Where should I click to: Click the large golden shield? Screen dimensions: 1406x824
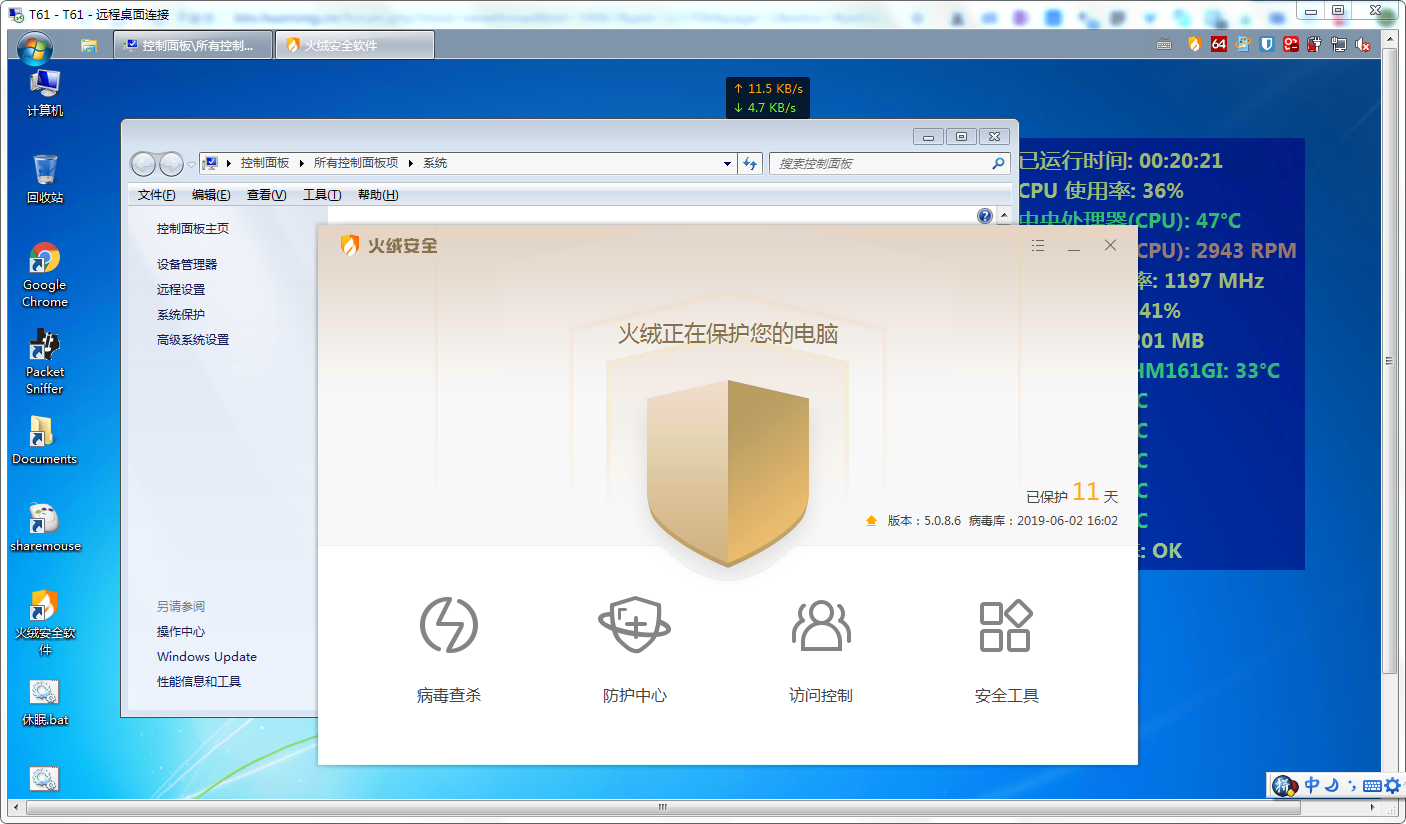coord(728,472)
